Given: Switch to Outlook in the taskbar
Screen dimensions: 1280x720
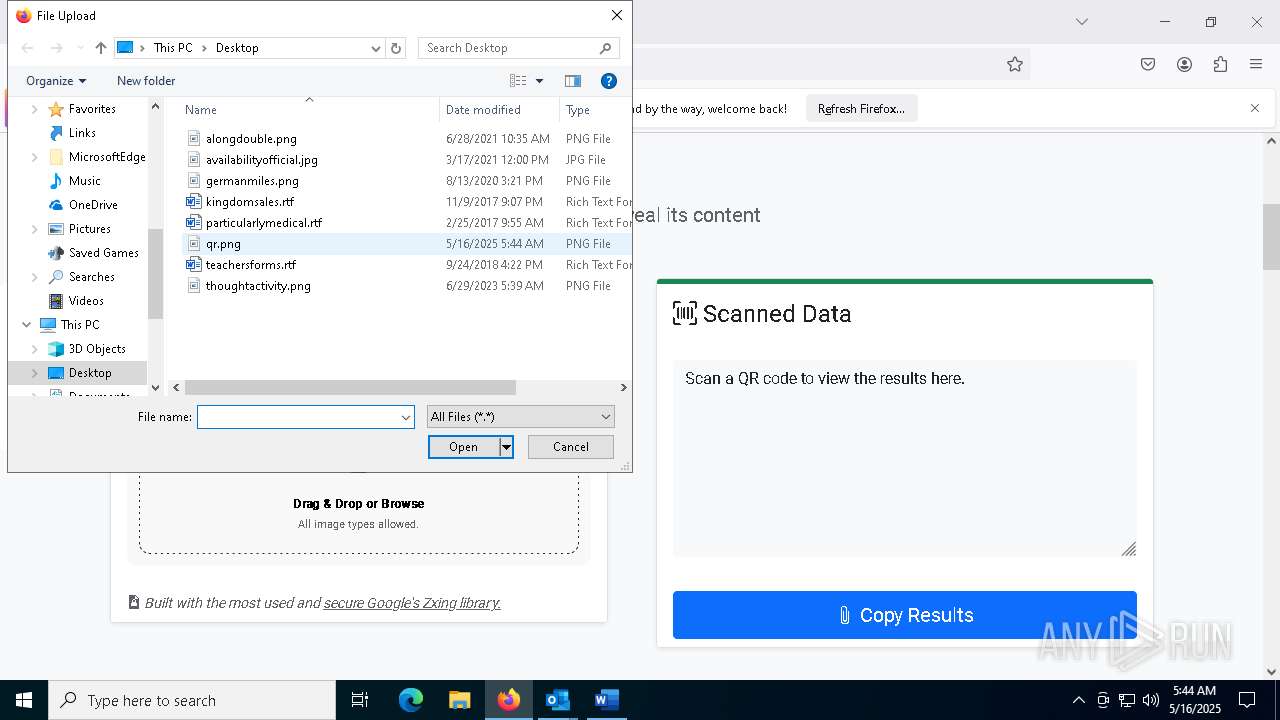Looking at the screenshot, I should 557,700.
